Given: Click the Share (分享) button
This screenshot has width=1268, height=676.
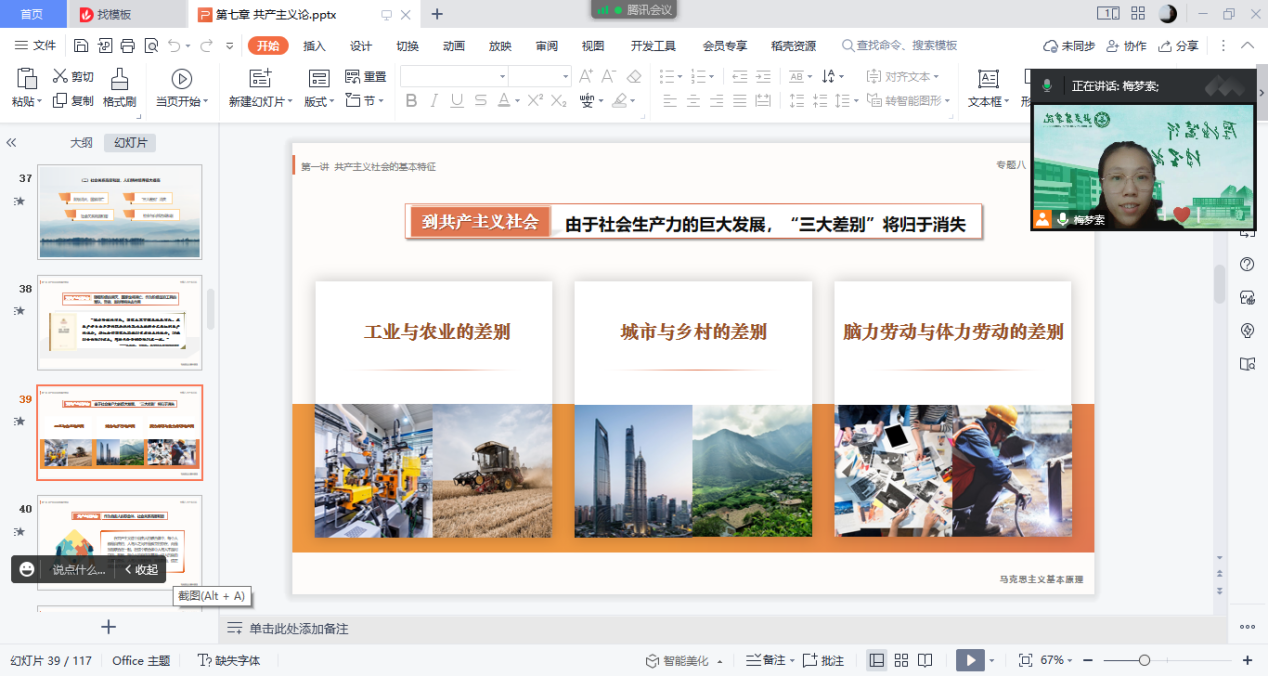Looking at the screenshot, I should [1178, 46].
